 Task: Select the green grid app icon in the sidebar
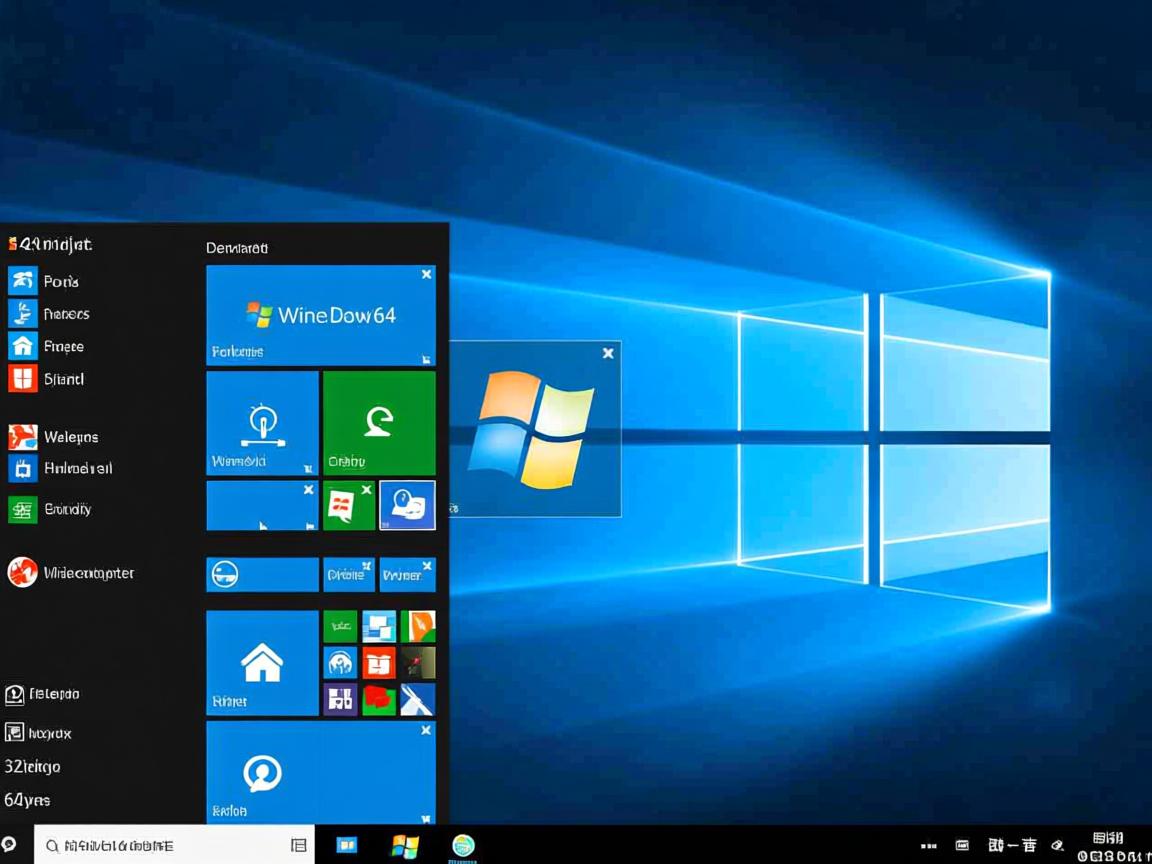pos(22,509)
